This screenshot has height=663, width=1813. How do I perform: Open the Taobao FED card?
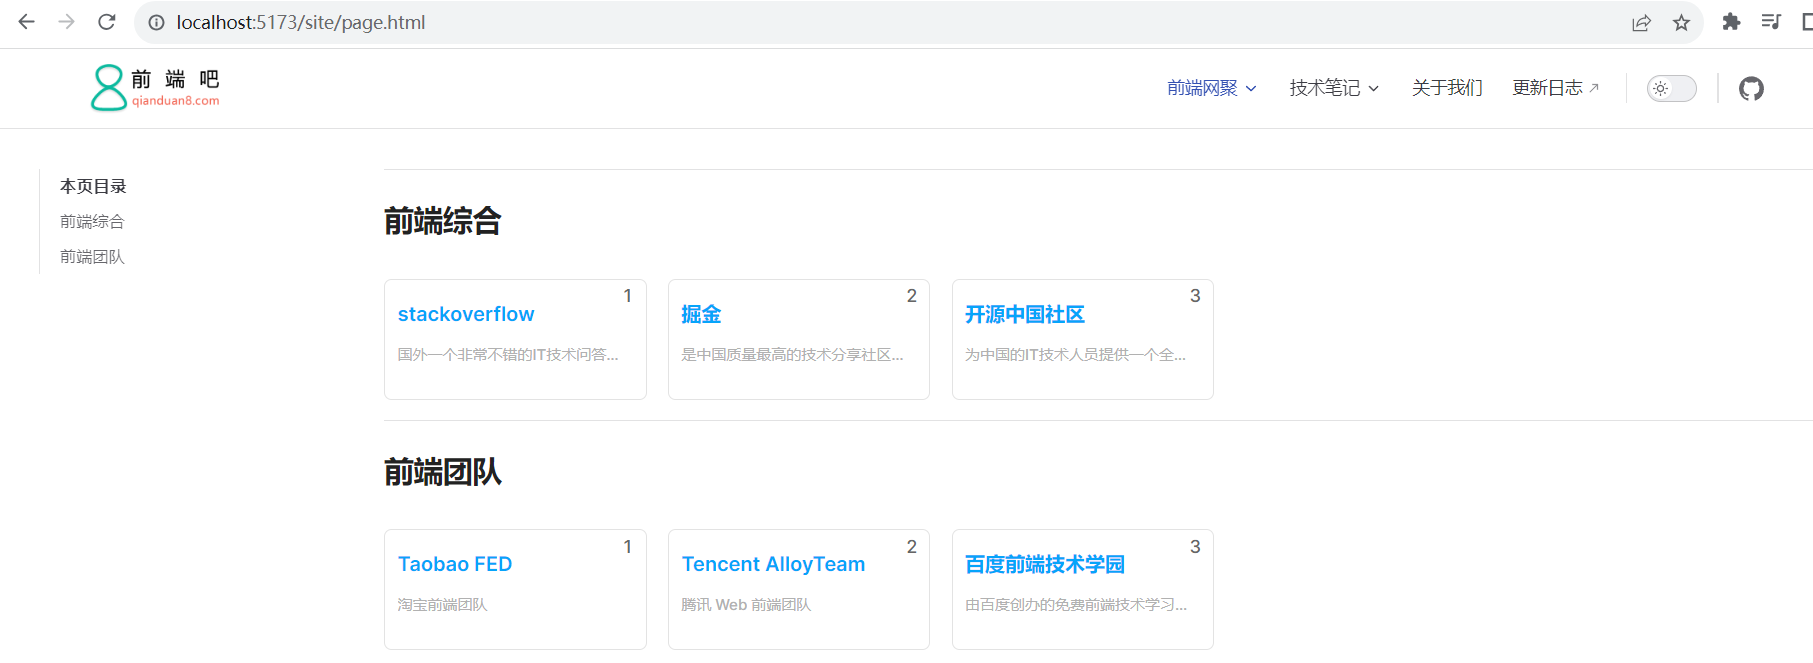515,589
